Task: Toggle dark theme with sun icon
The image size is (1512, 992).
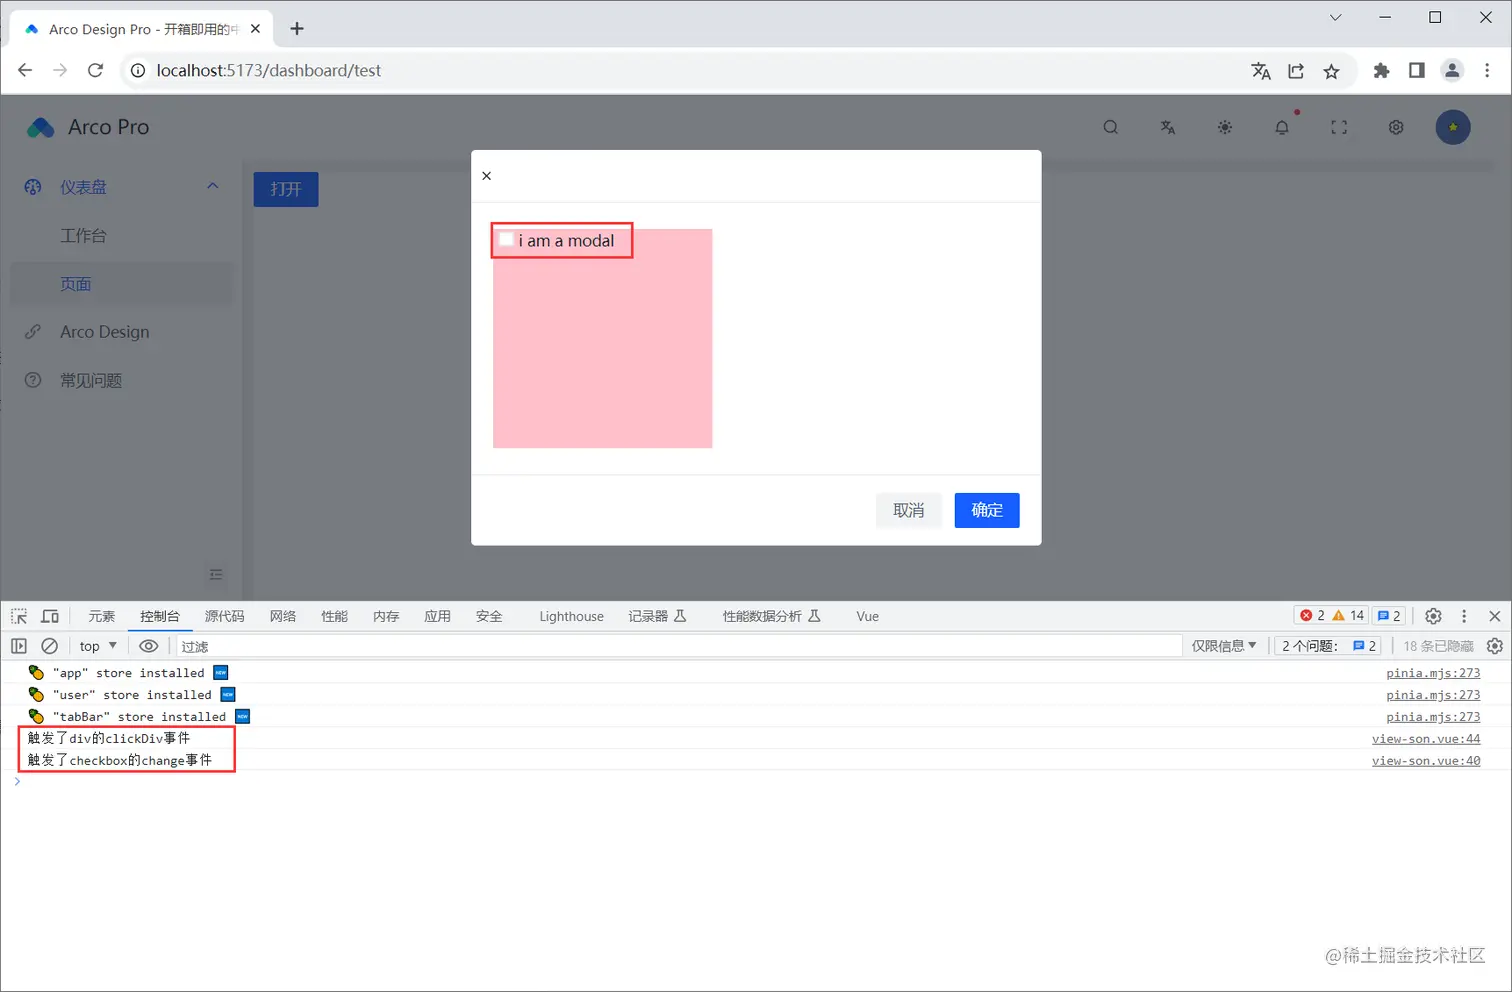Action: pyautogui.click(x=1224, y=127)
